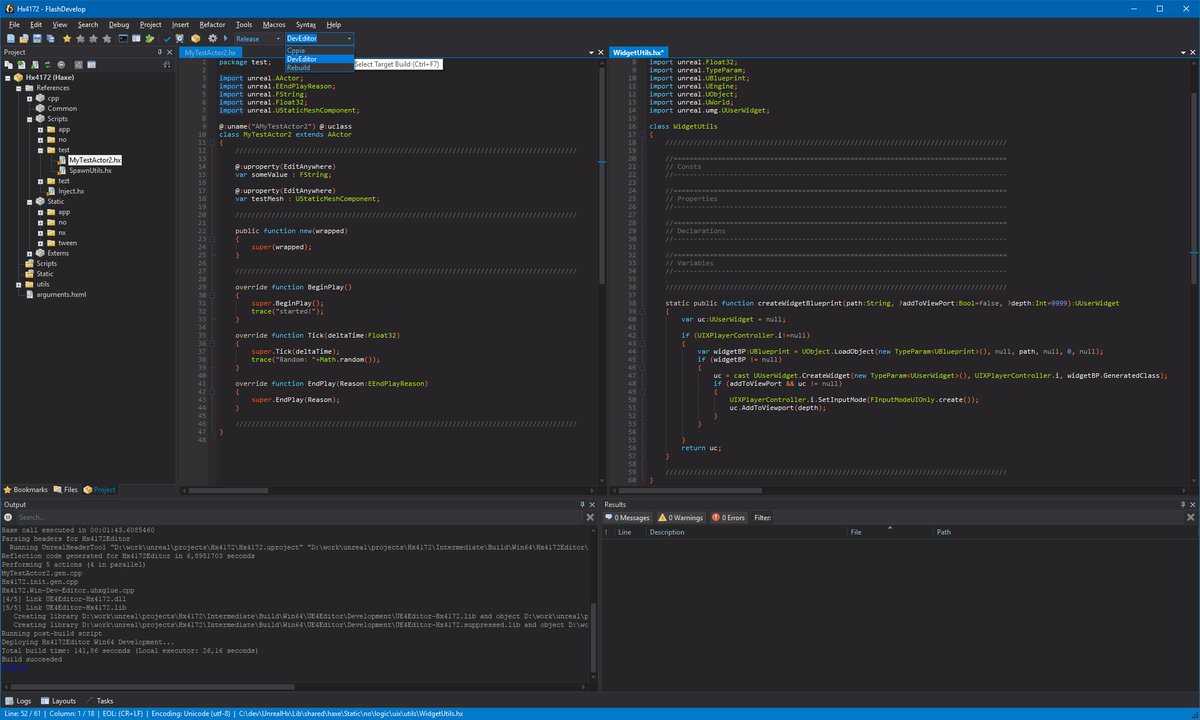Click the Open File folder toolbar icon
1200x720 pixels.
[x=24, y=39]
